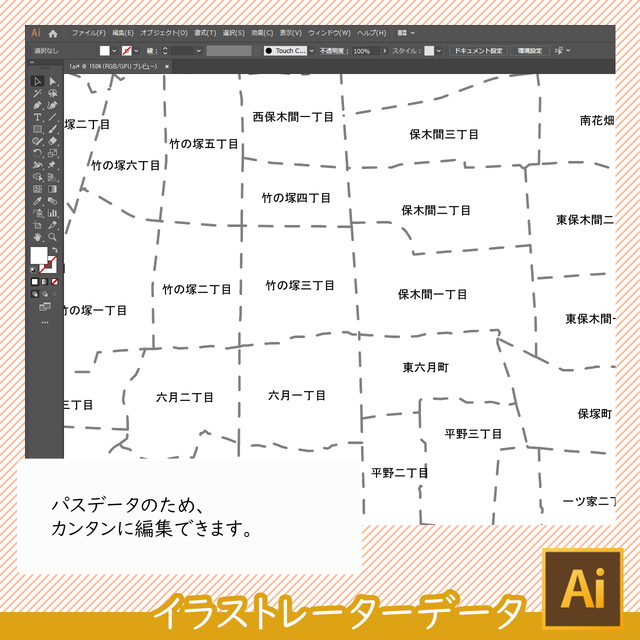Reset to default fill and stroke
This screenshot has height=640, width=640.
coord(33,270)
